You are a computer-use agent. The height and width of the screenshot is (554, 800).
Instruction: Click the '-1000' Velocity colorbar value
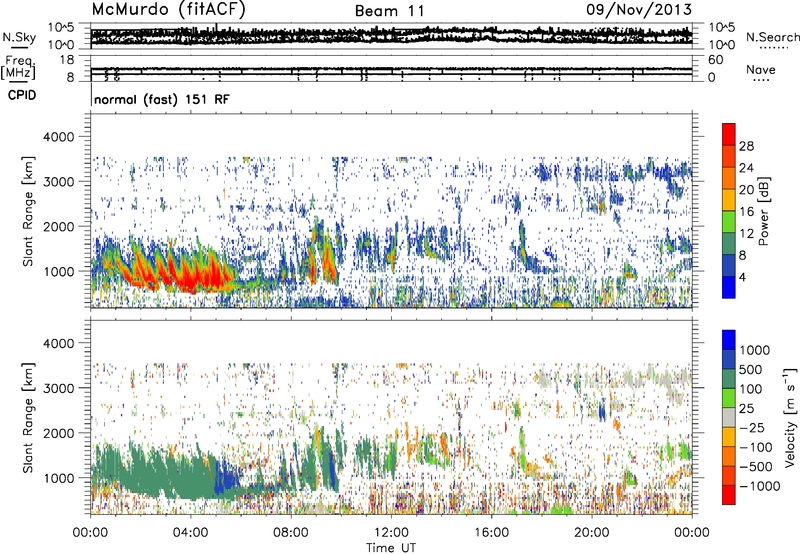(x=759, y=486)
